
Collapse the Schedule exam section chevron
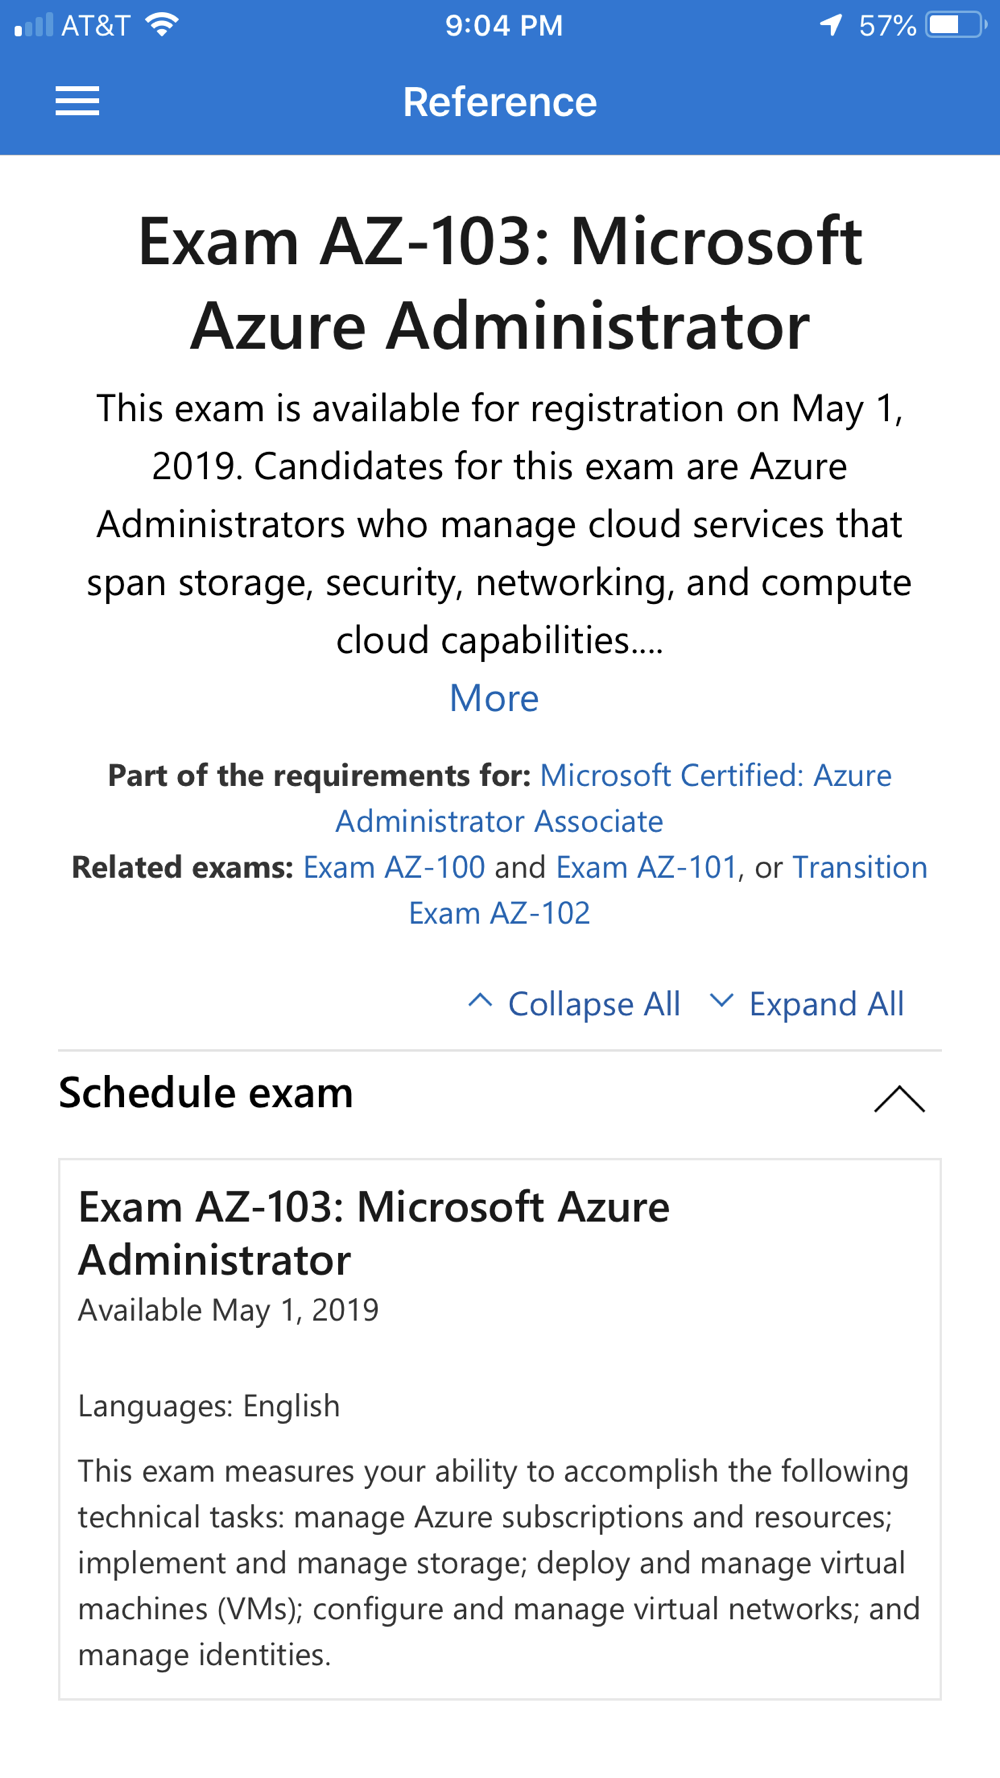coord(899,1099)
